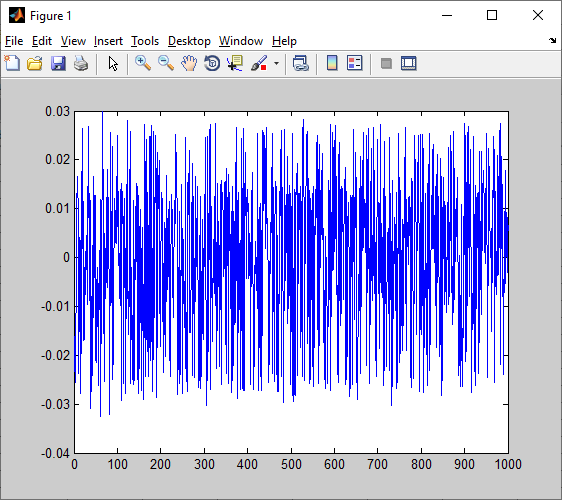The width and height of the screenshot is (562, 500).
Task: Show Plot Tools and dock figure
Action: coord(409,63)
